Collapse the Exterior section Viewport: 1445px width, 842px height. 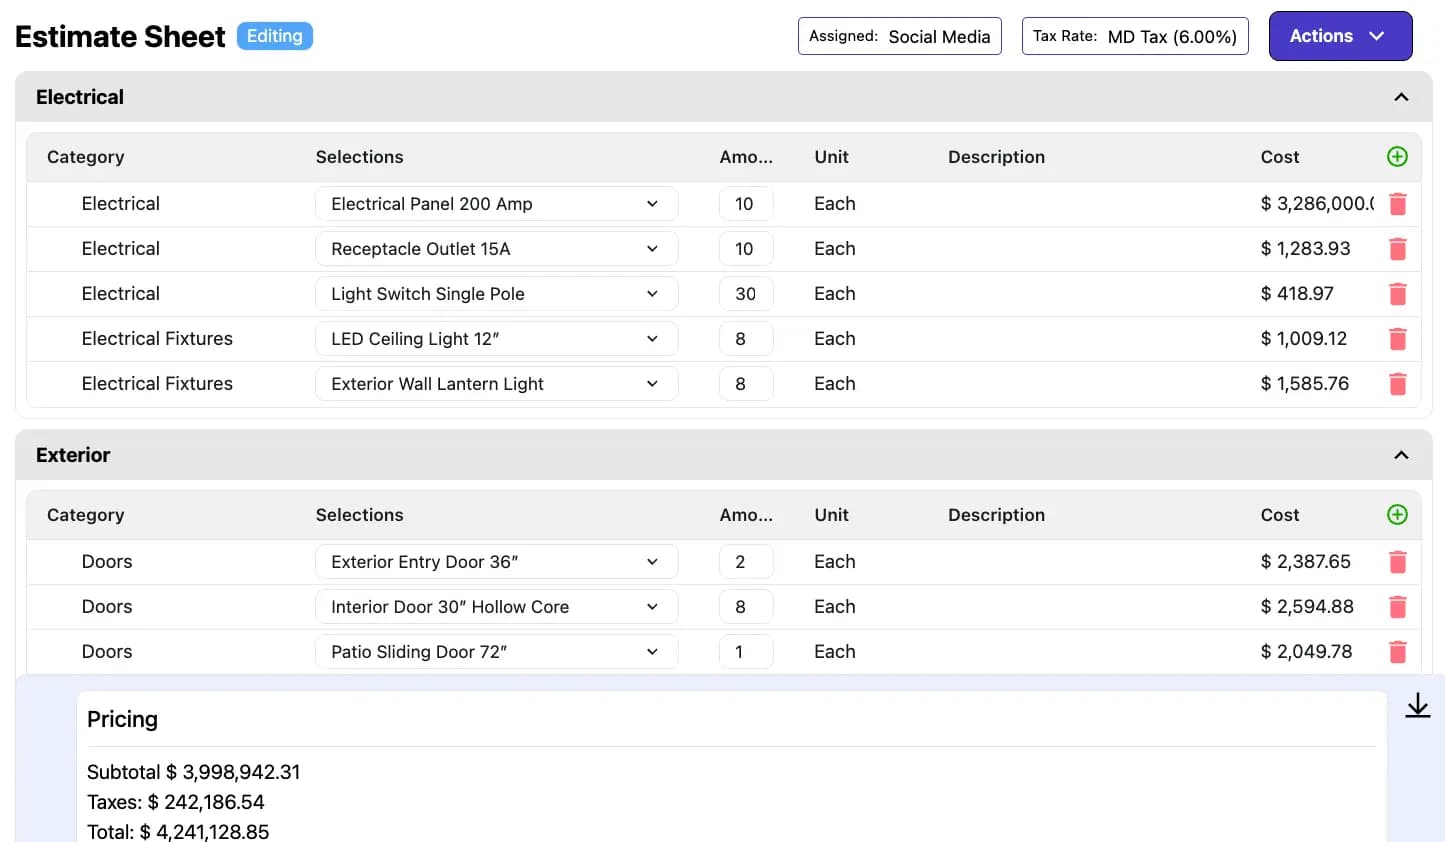coord(1400,454)
